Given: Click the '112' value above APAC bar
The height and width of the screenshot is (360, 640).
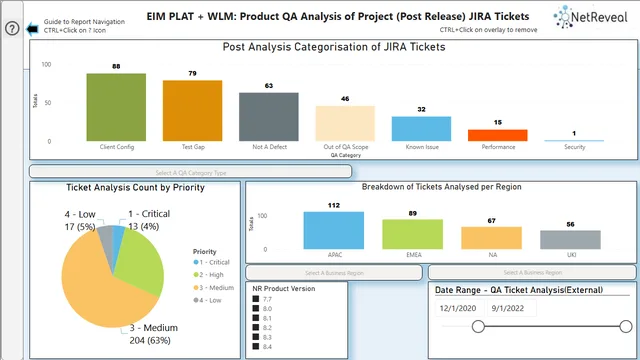Looking at the screenshot, I should (x=334, y=205).
